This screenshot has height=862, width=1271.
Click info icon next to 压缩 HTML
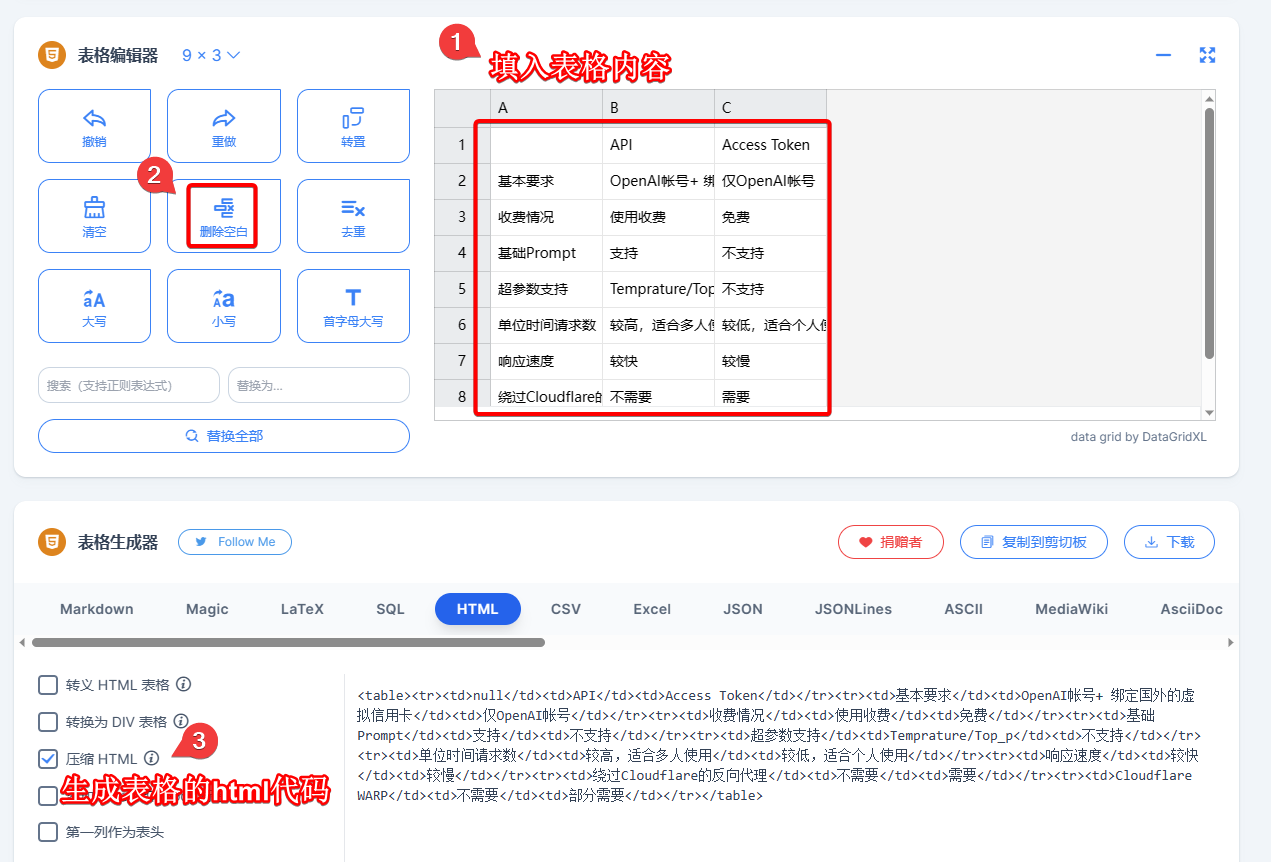tap(151, 758)
